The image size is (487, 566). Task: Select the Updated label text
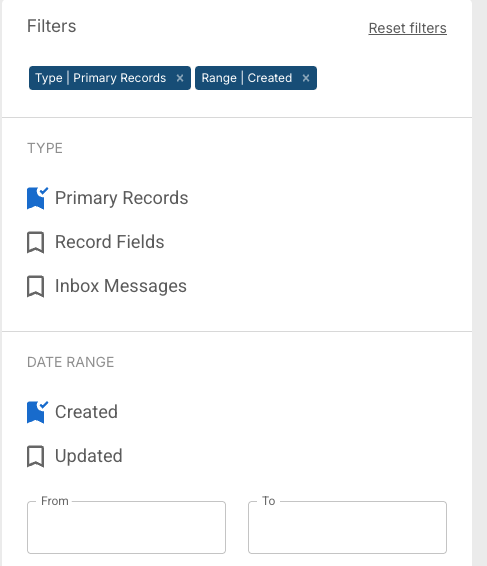89,456
